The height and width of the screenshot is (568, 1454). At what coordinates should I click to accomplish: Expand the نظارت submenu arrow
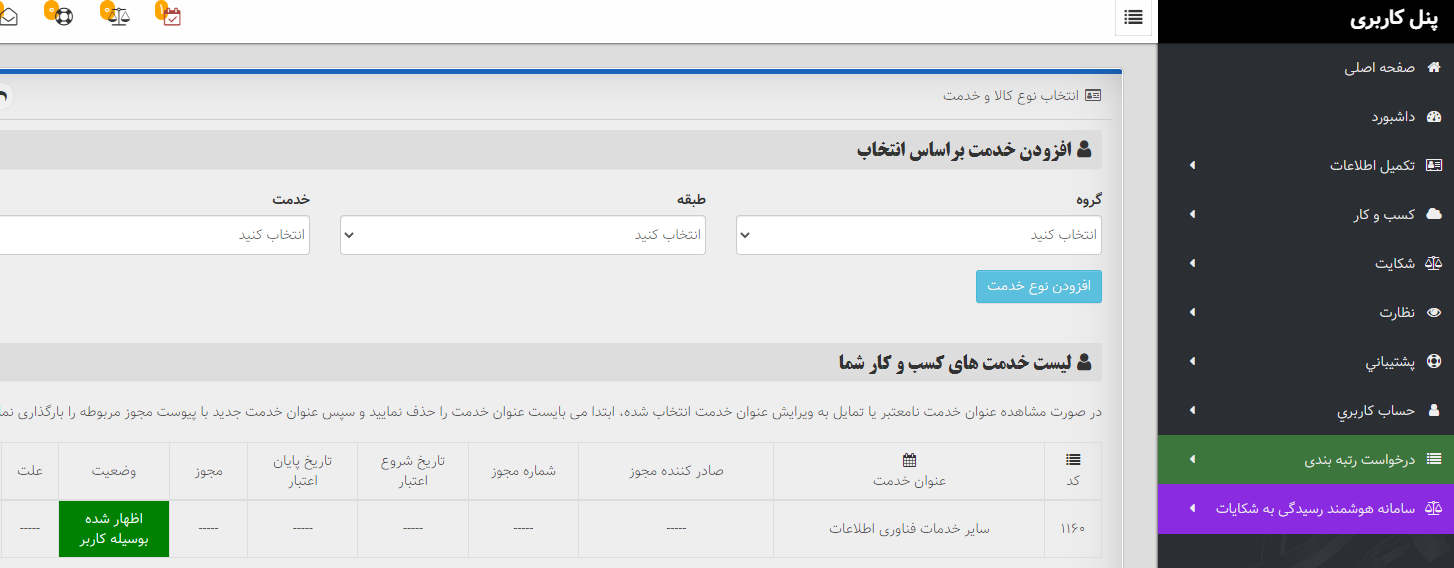1191,312
